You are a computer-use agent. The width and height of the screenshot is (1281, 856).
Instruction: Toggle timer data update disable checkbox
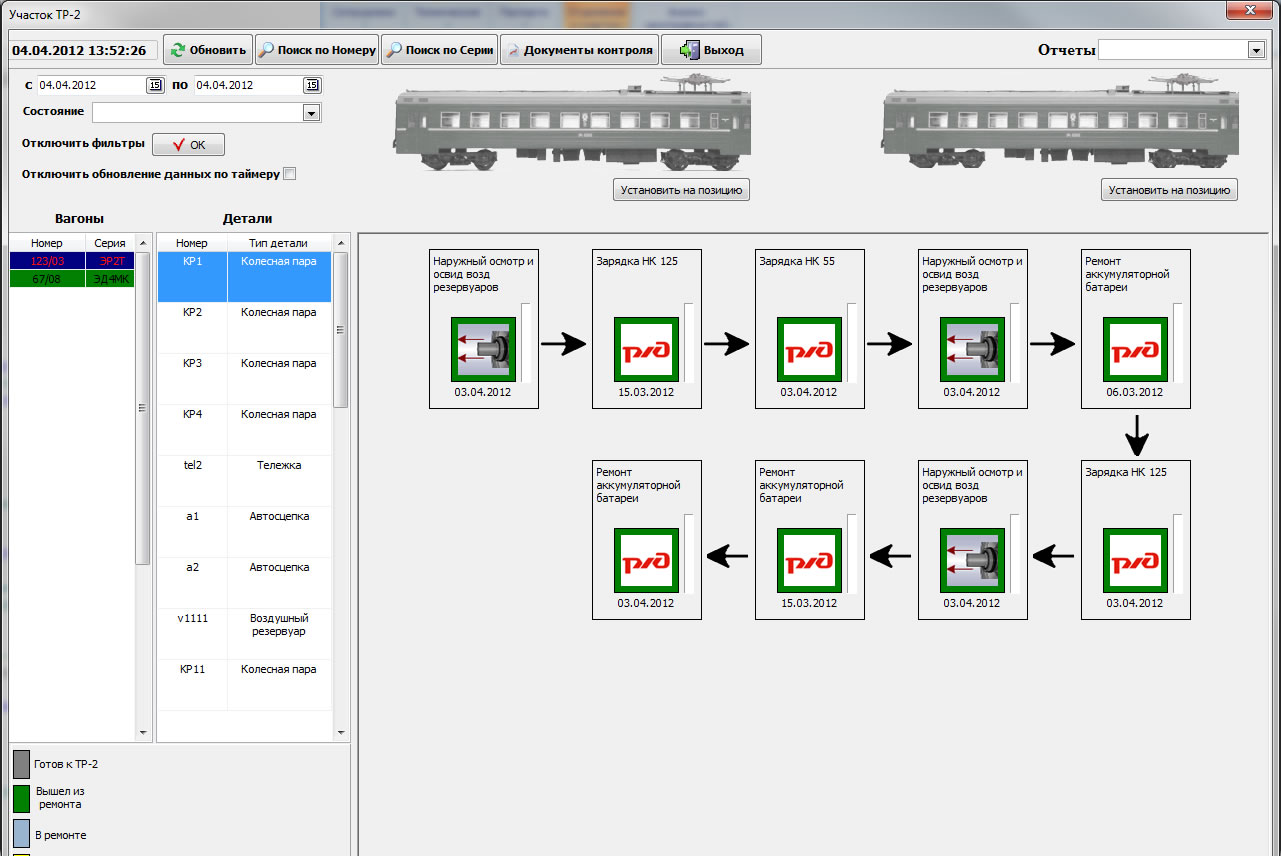290,174
